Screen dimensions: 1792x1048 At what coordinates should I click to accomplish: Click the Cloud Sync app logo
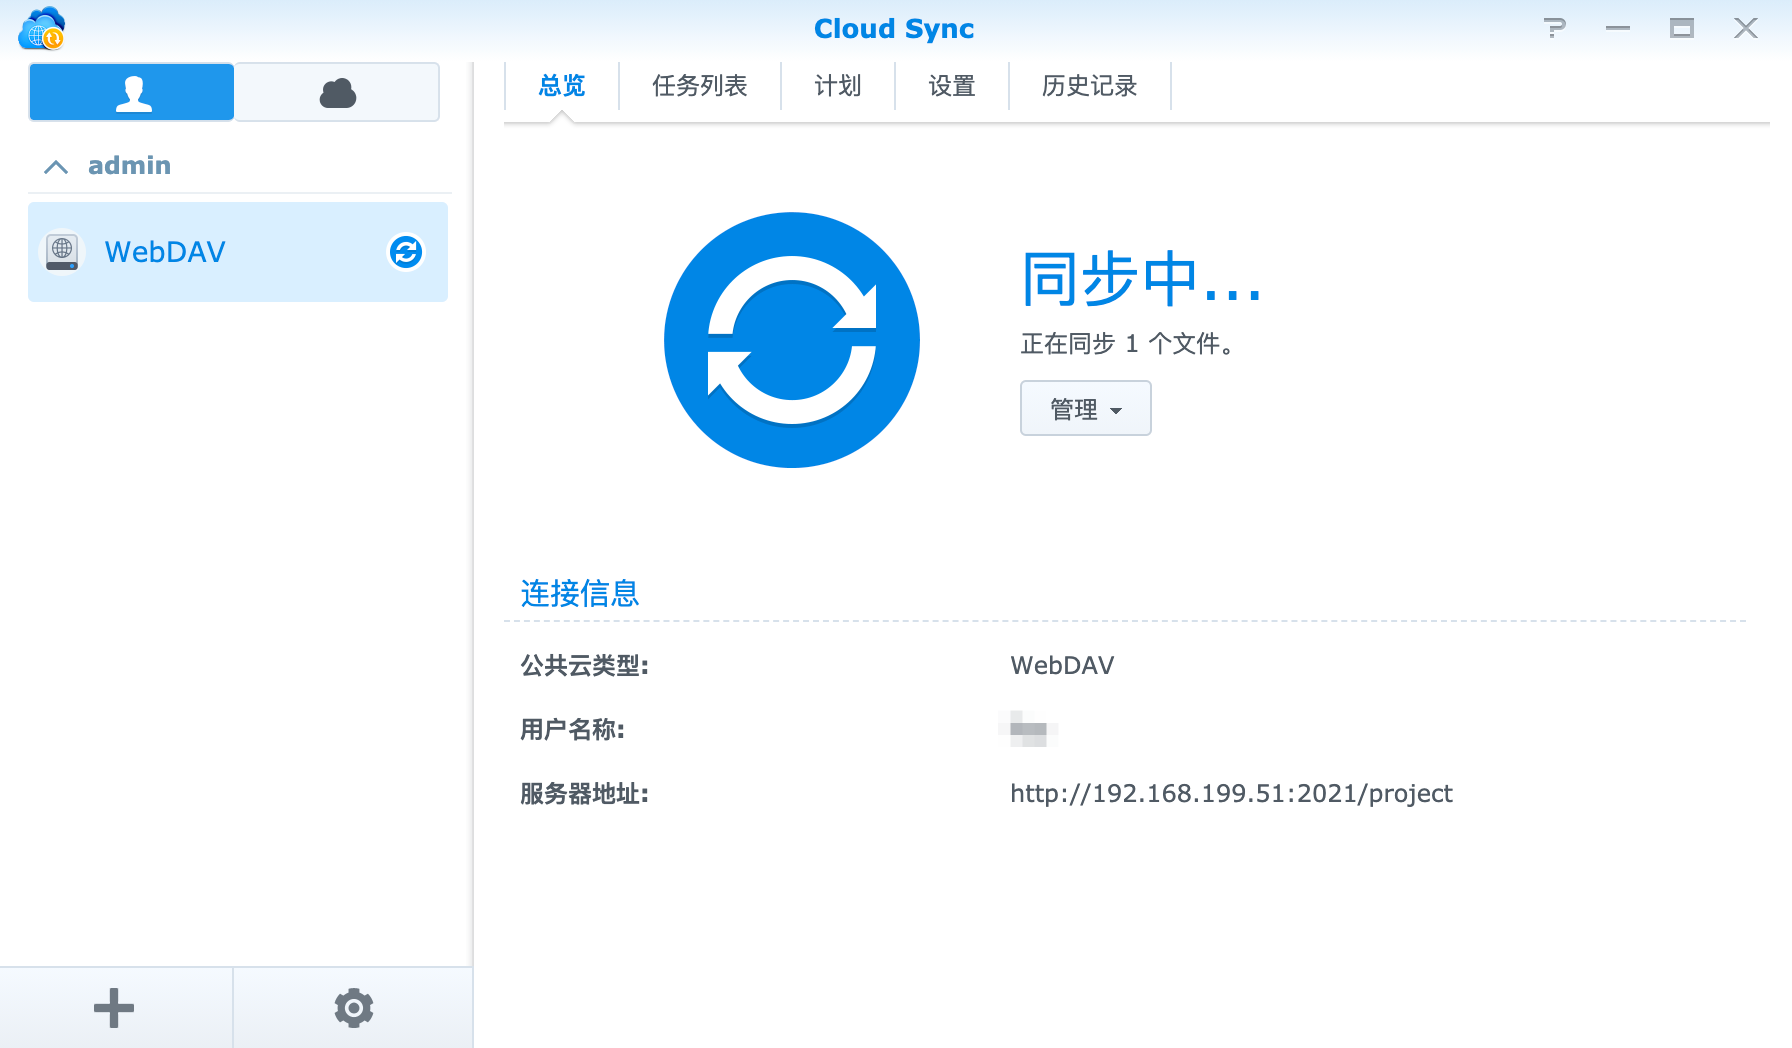click(x=40, y=29)
